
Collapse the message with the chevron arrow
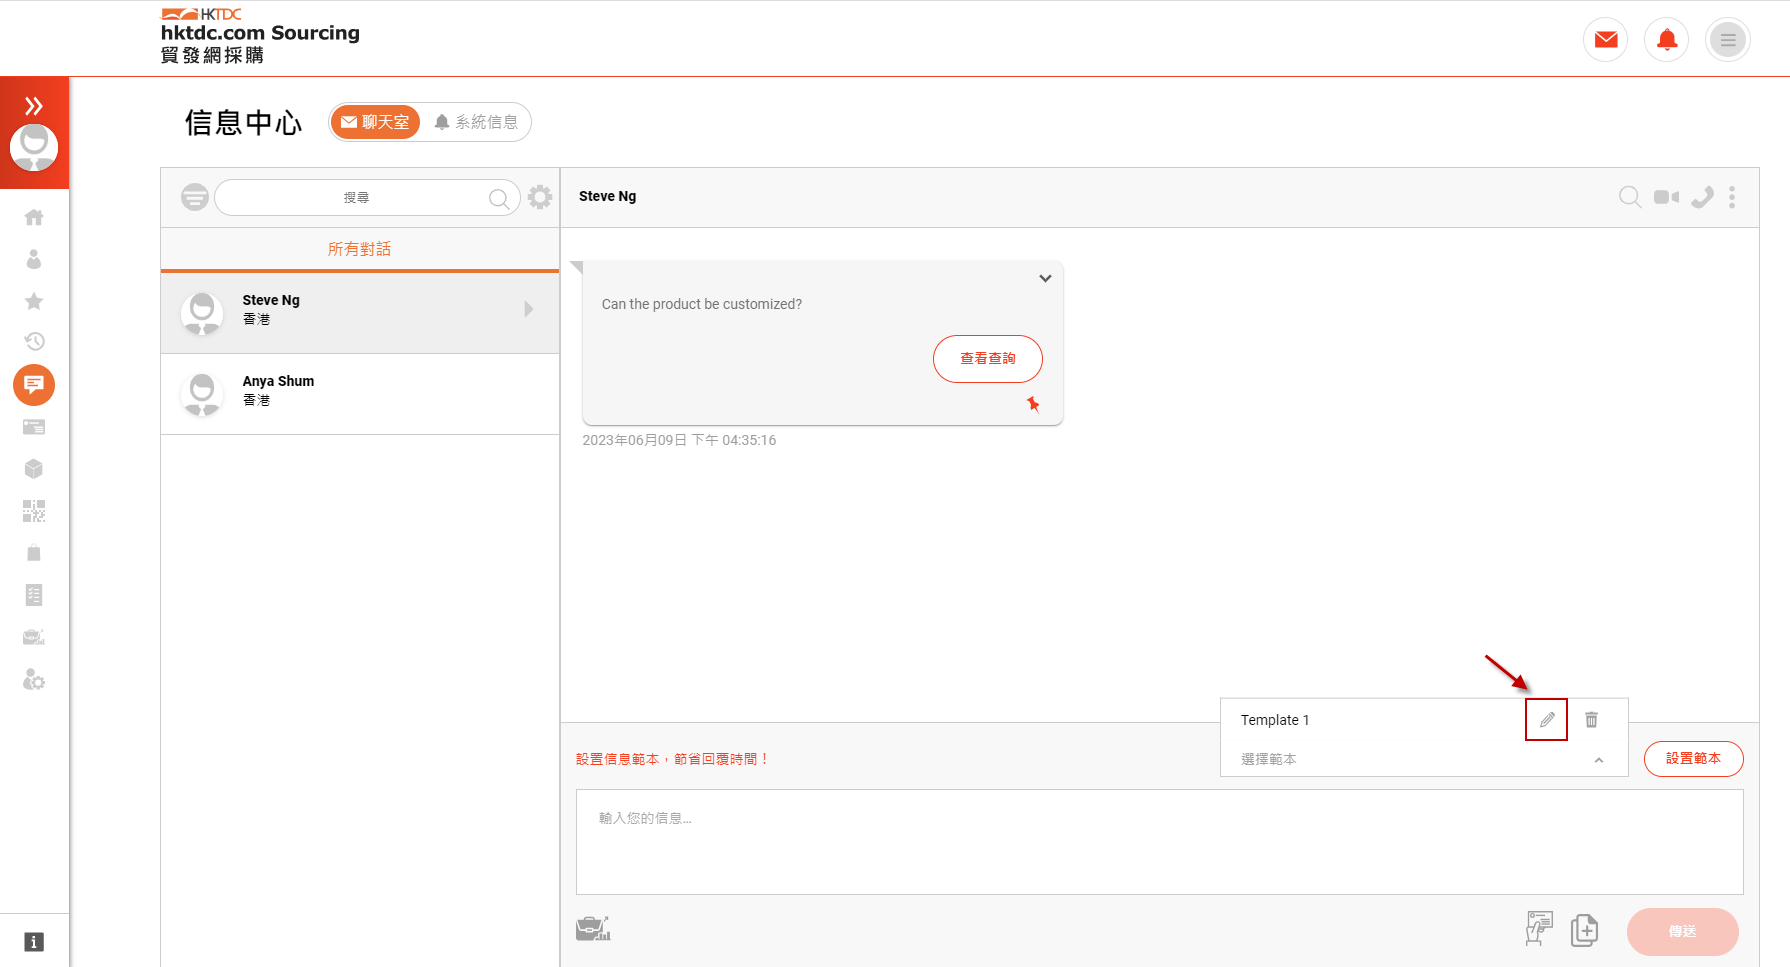[1045, 278]
